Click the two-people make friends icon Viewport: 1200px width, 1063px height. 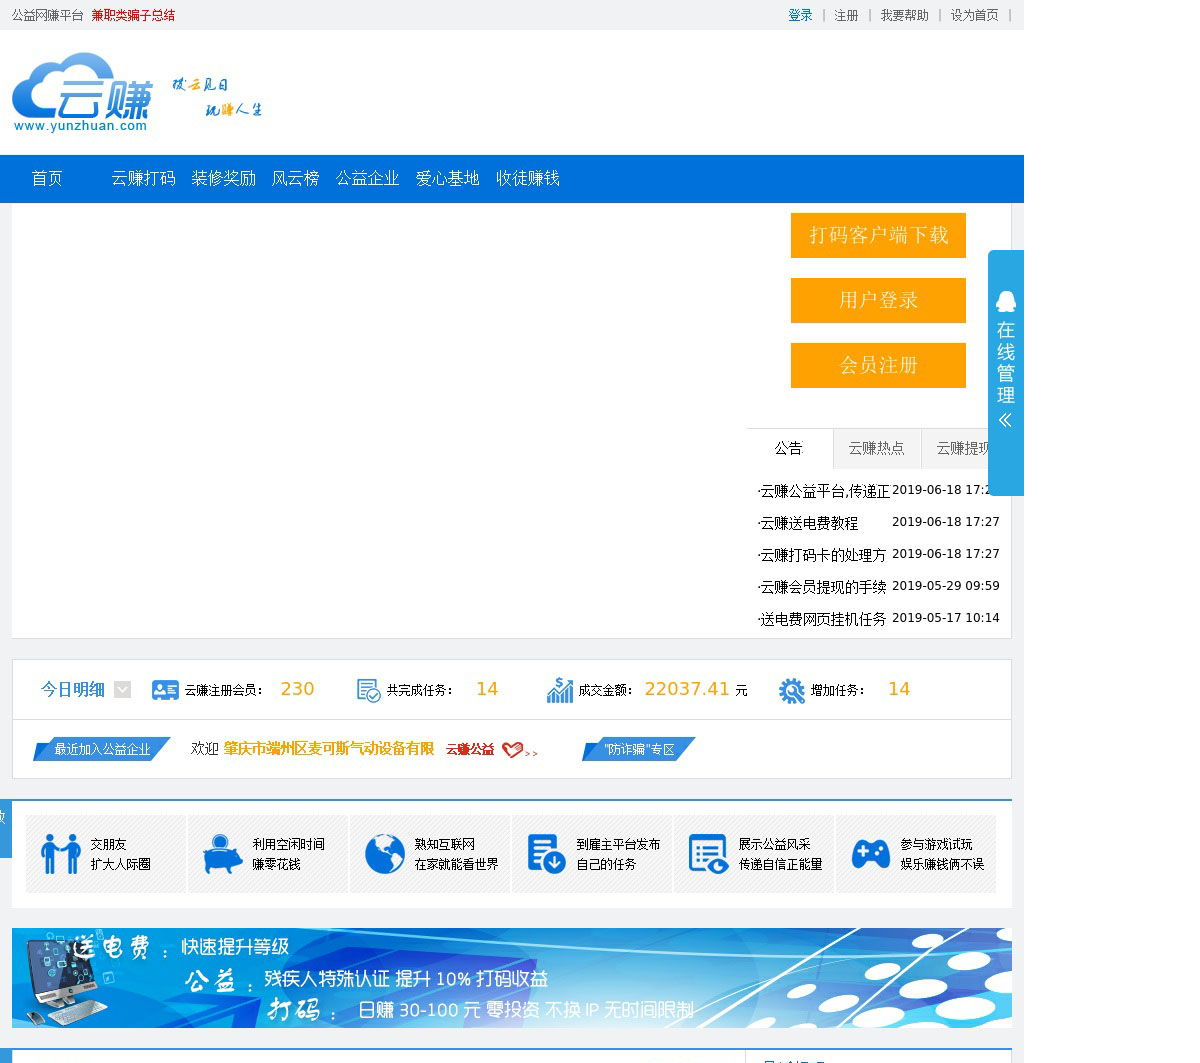point(60,854)
